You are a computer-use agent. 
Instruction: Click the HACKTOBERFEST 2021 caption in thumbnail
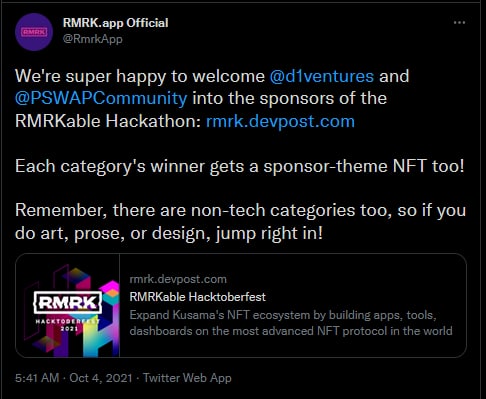68,325
